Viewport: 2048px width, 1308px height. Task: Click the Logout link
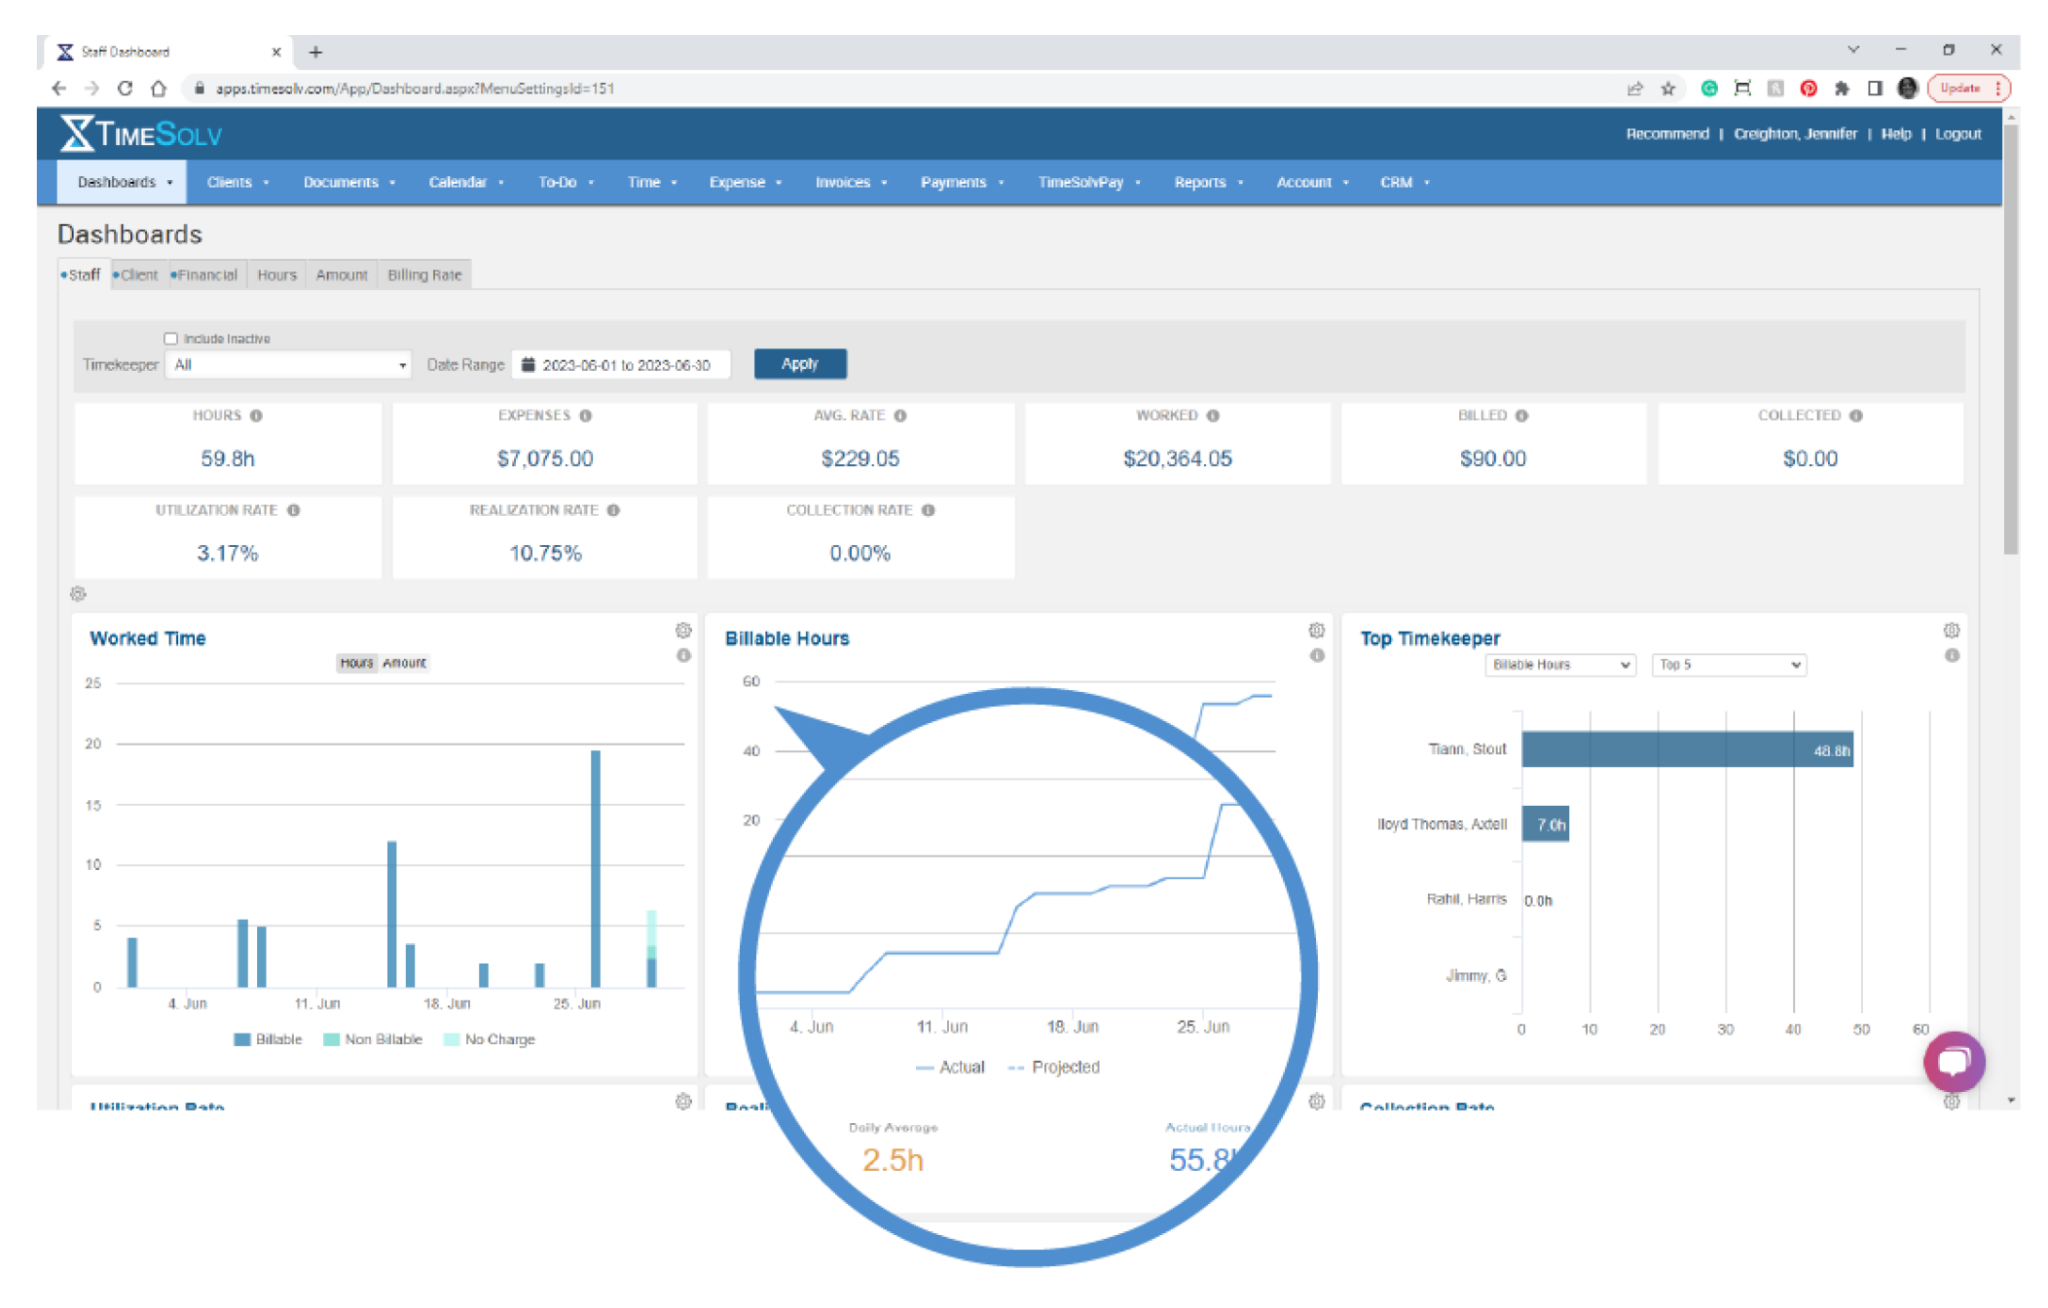pos(1957,134)
